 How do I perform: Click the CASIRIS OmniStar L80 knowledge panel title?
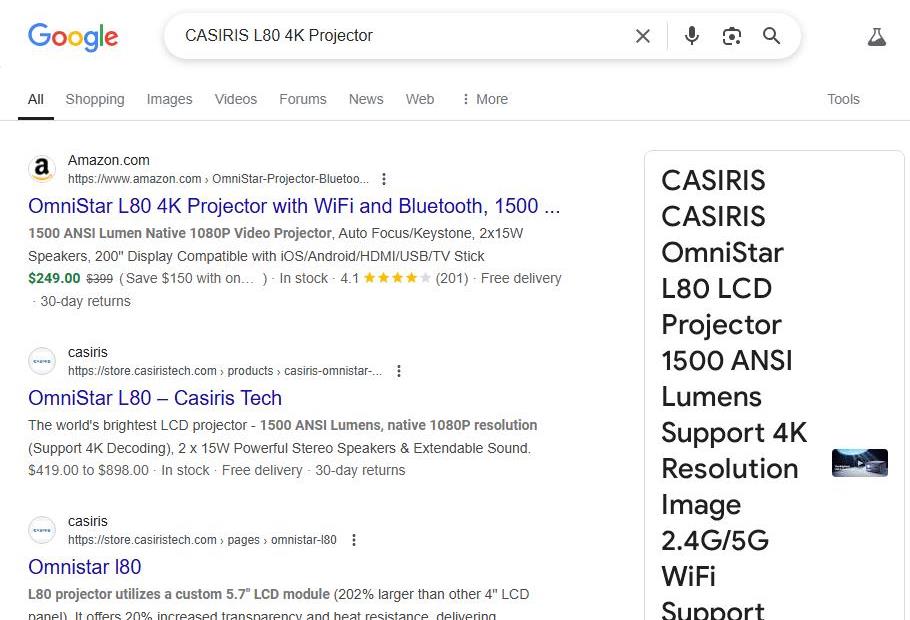[734, 395]
